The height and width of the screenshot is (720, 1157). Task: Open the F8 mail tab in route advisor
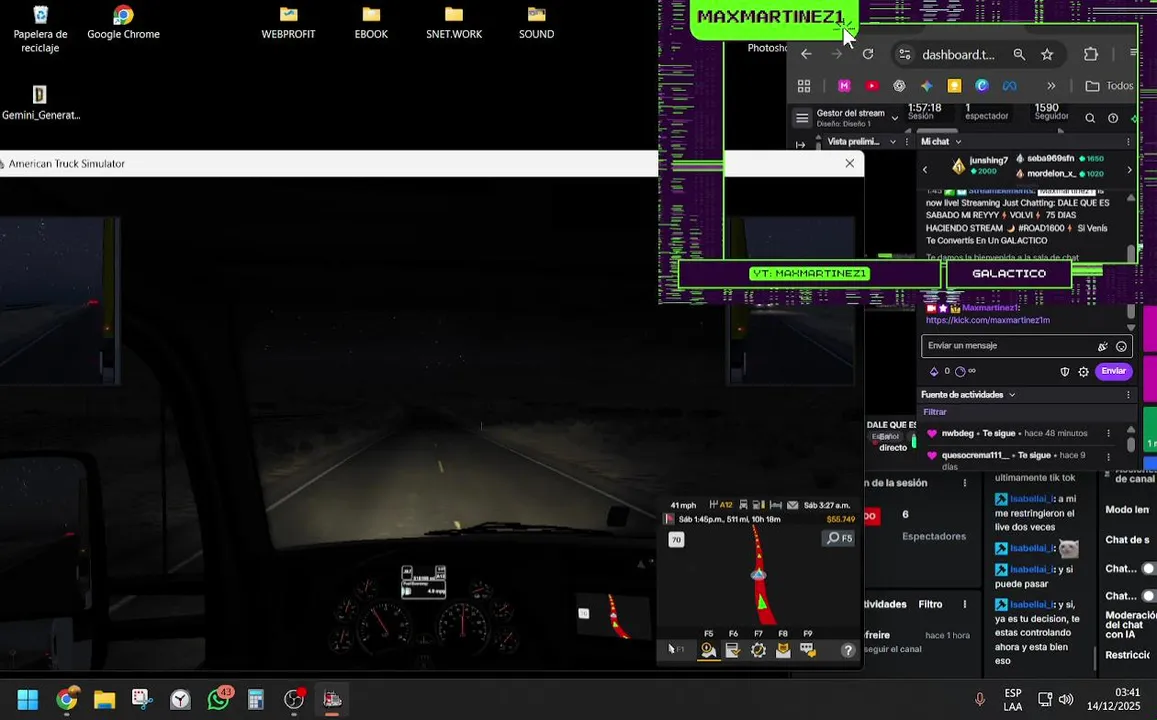click(783, 650)
